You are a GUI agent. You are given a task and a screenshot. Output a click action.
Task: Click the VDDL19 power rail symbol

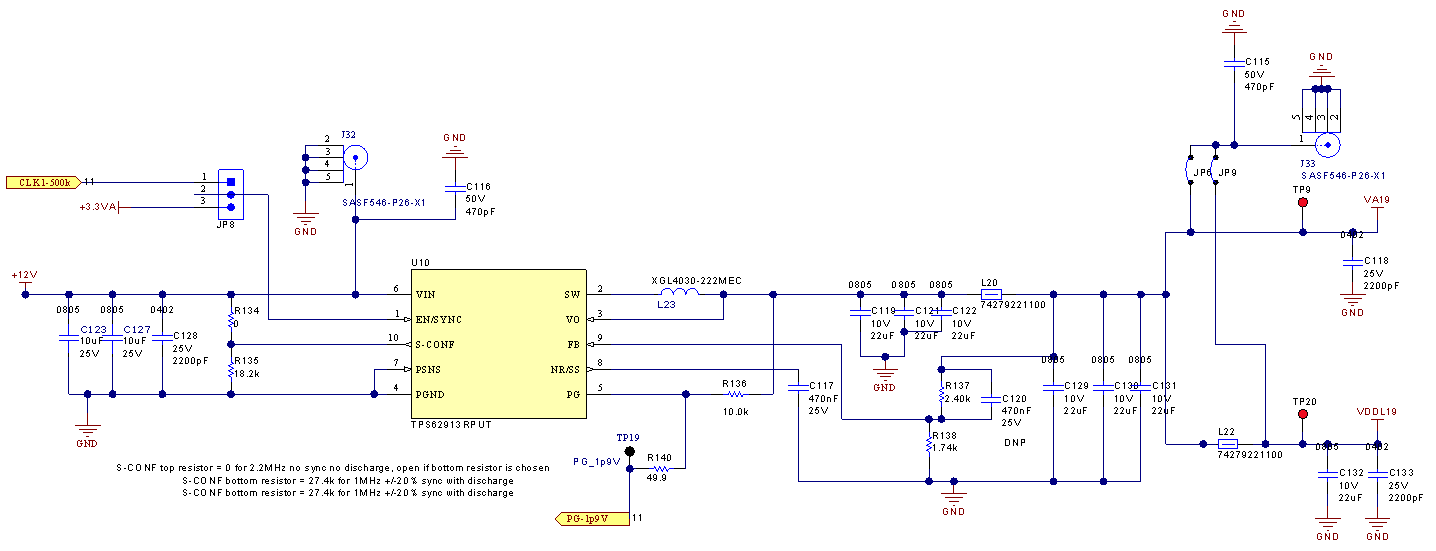coord(1377,416)
